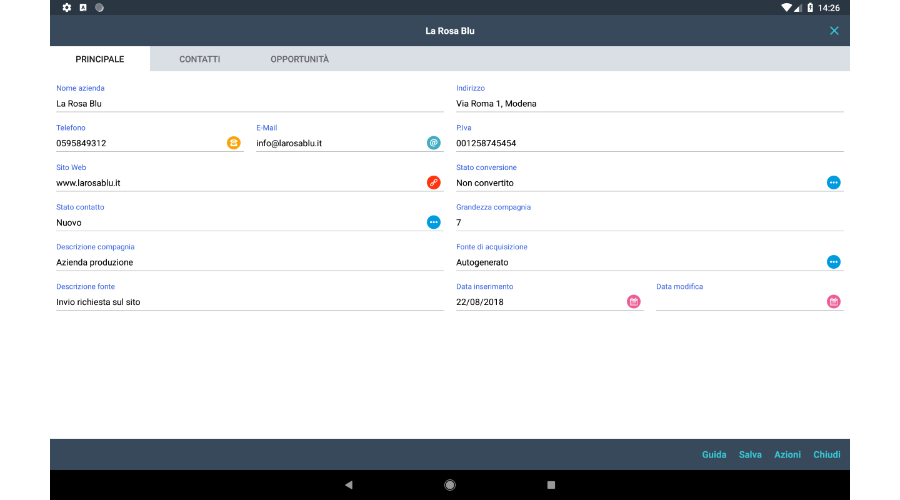
Task: Expand Fonte di acquisizione options menu
Action: coord(833,262)
